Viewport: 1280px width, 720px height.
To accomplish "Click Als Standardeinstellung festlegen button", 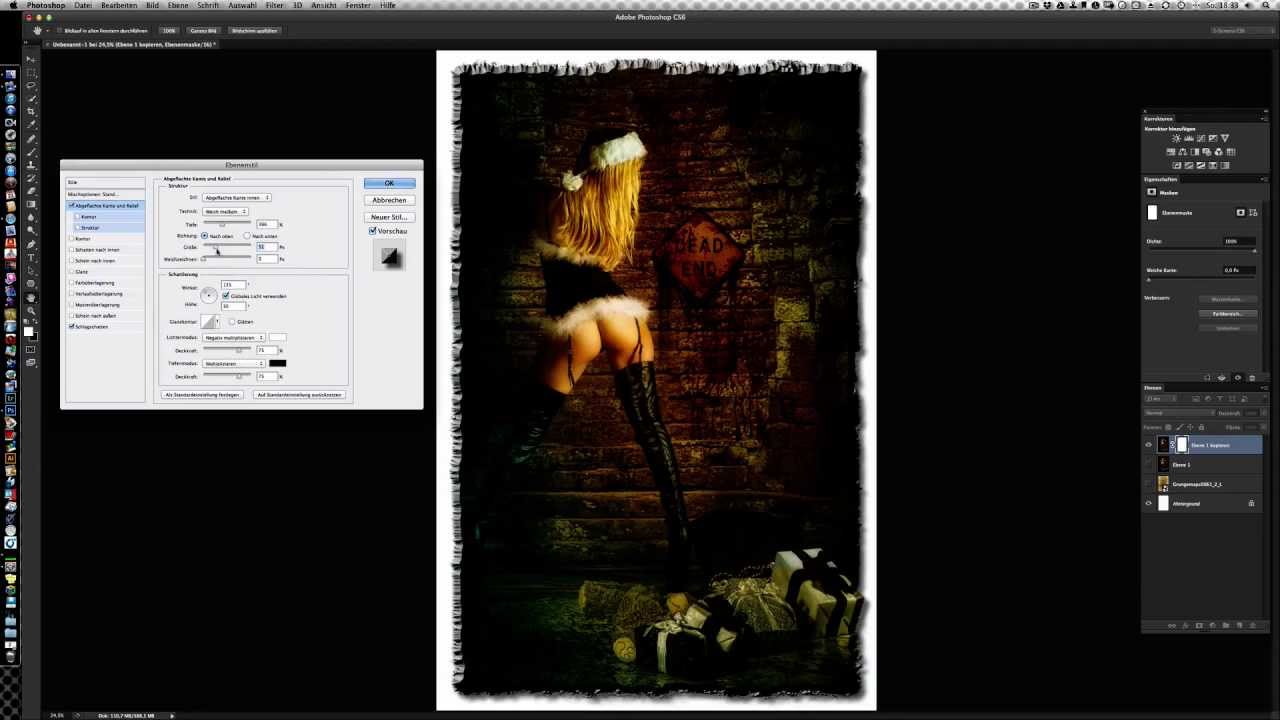I will [202, 395].
